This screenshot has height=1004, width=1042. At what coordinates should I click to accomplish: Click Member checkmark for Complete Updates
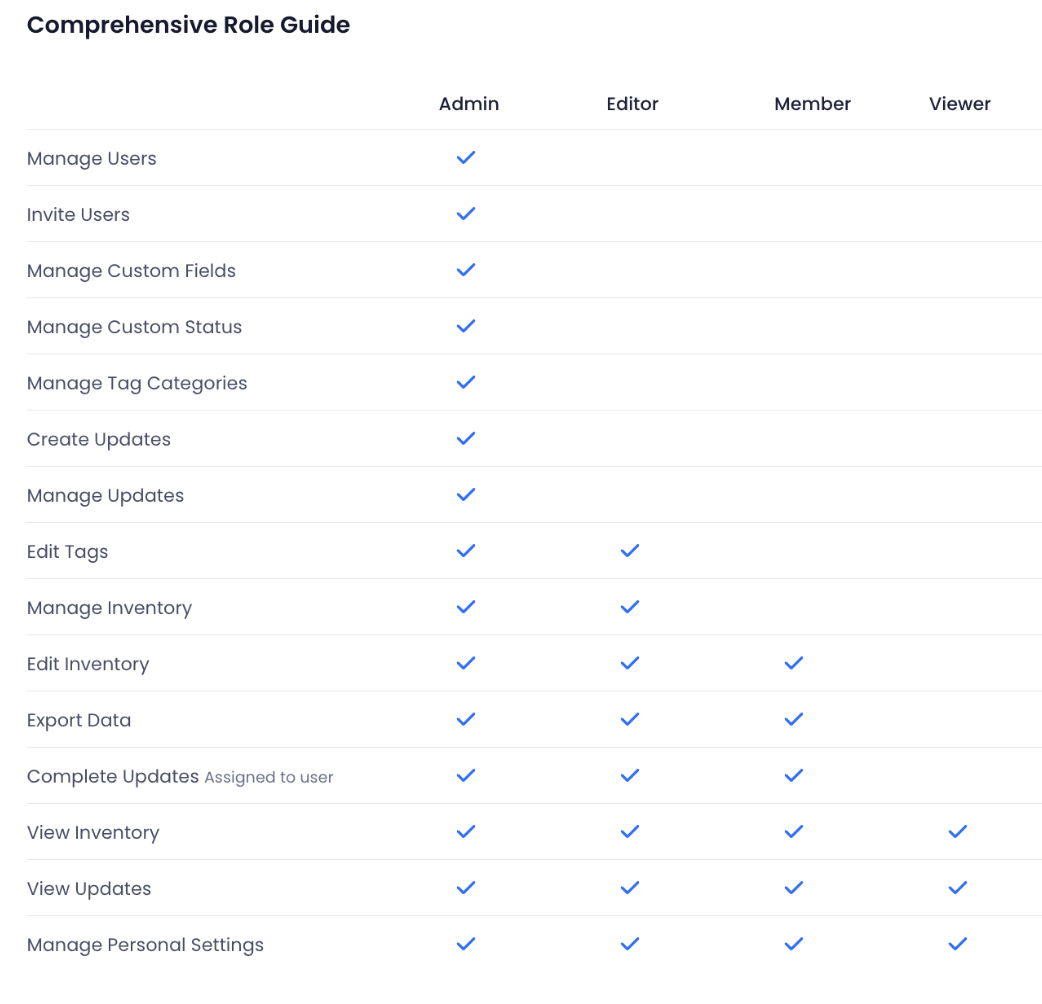click(793, 775)
